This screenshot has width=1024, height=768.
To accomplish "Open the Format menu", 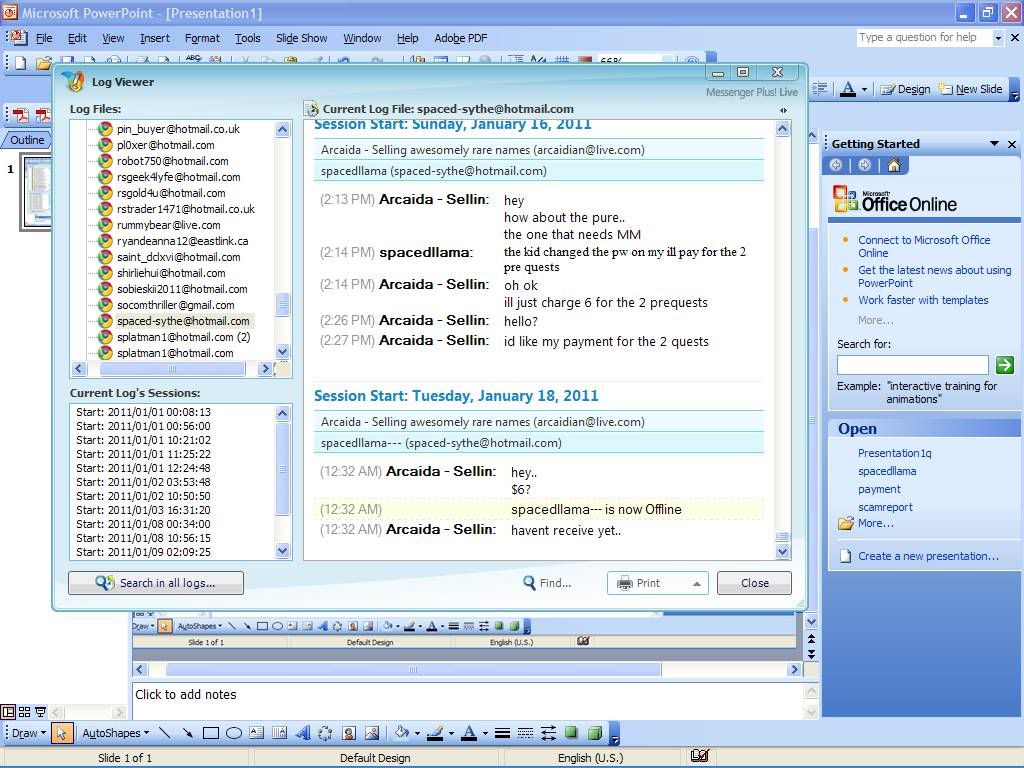I will 202,38.
